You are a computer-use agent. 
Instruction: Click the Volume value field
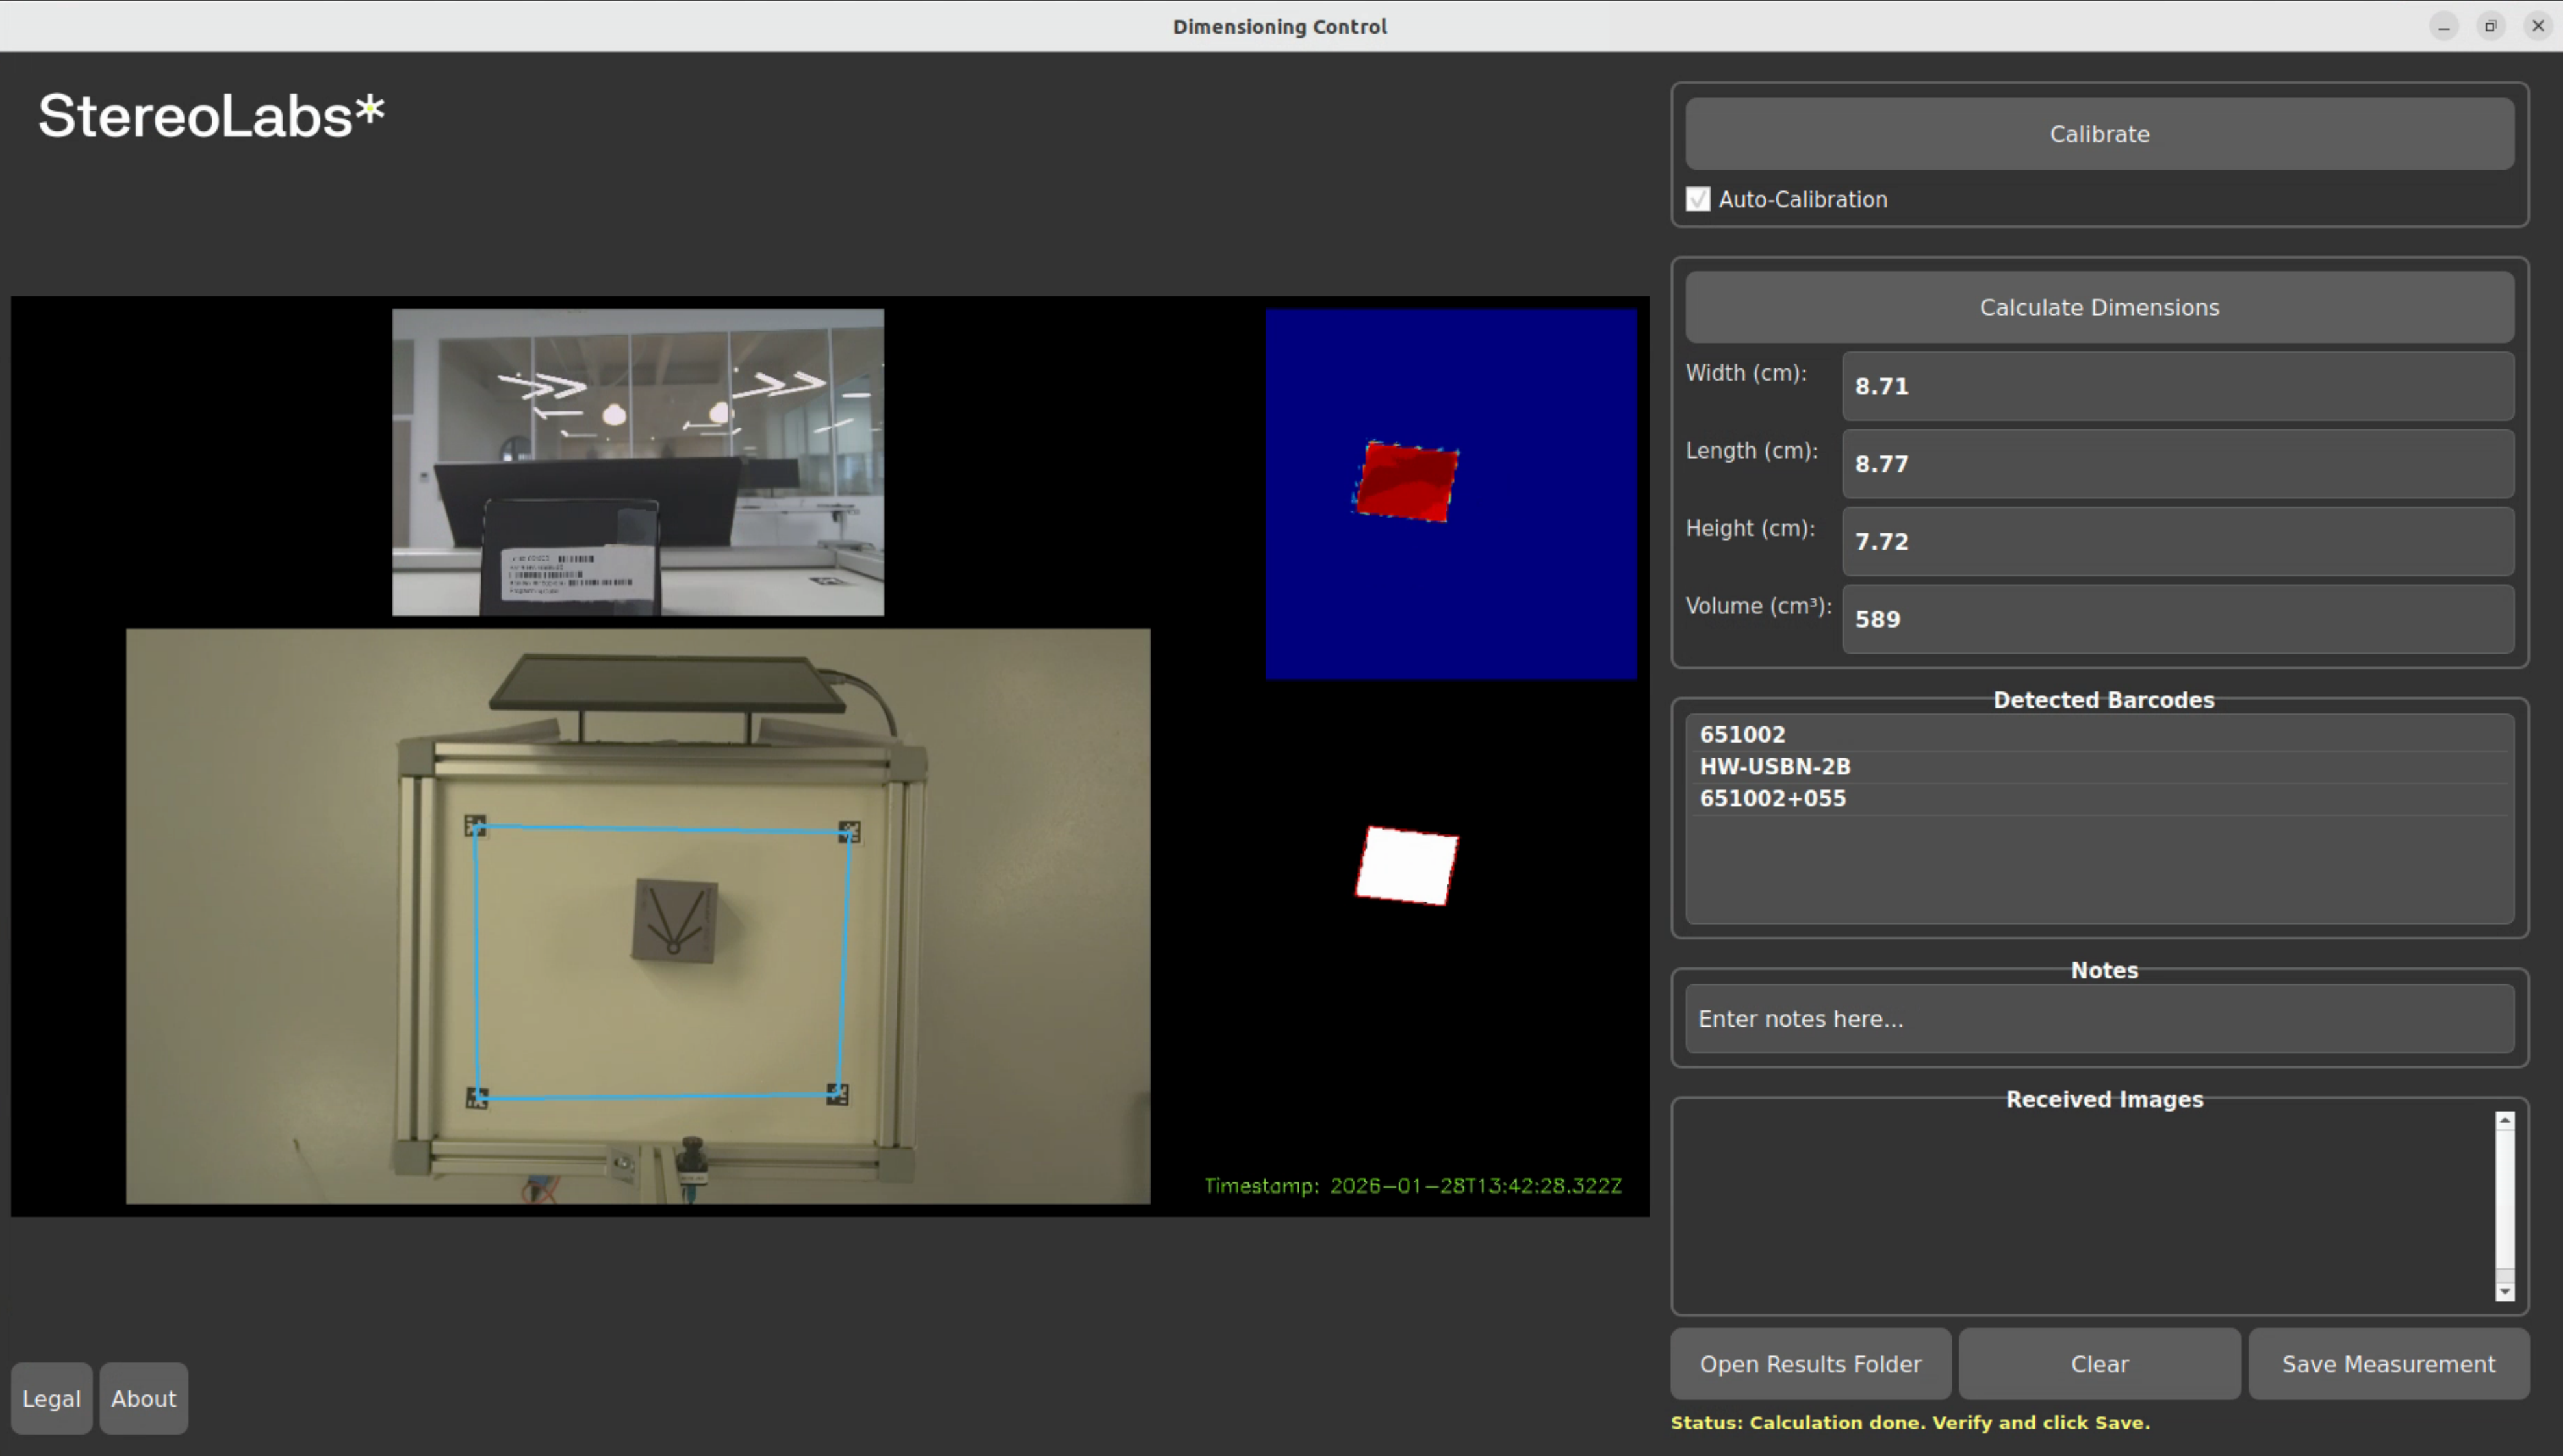[2176, 619]
